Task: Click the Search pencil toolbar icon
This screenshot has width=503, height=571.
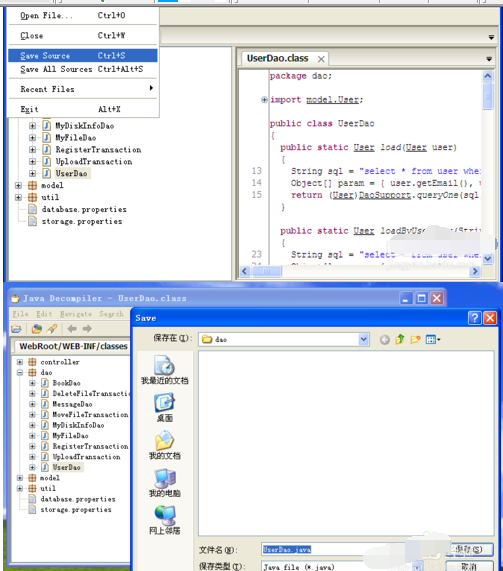Action: pos(52,329)
